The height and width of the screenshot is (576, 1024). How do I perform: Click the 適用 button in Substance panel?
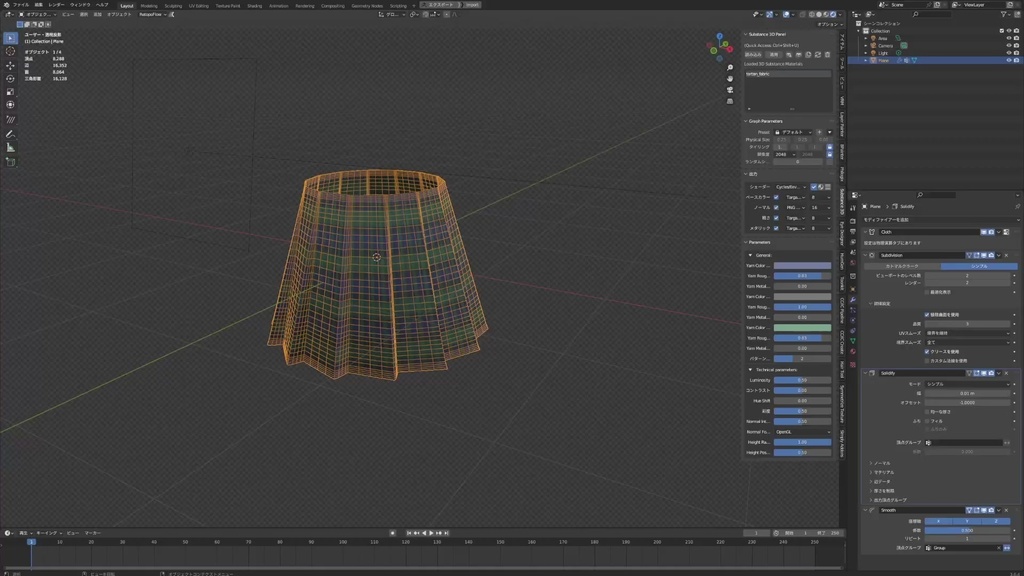(773, 55)
